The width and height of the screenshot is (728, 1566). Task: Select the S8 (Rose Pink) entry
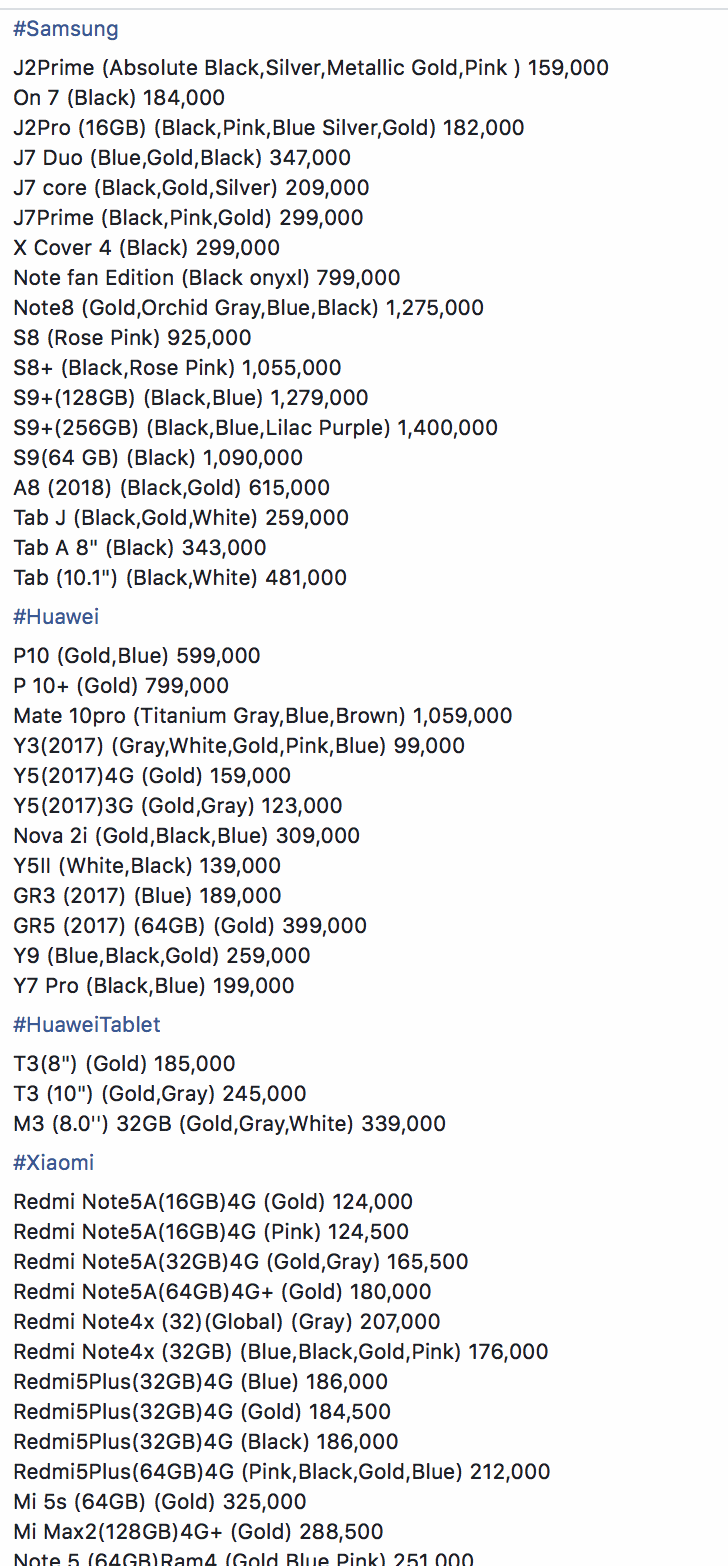tap(132, 338)
